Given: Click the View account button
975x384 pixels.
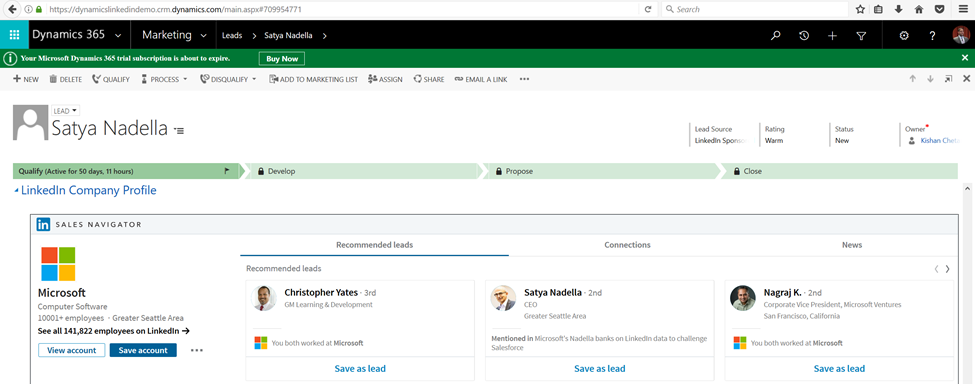Looking at the screenshot, I should pyautogui.click(x=72, y=350).
